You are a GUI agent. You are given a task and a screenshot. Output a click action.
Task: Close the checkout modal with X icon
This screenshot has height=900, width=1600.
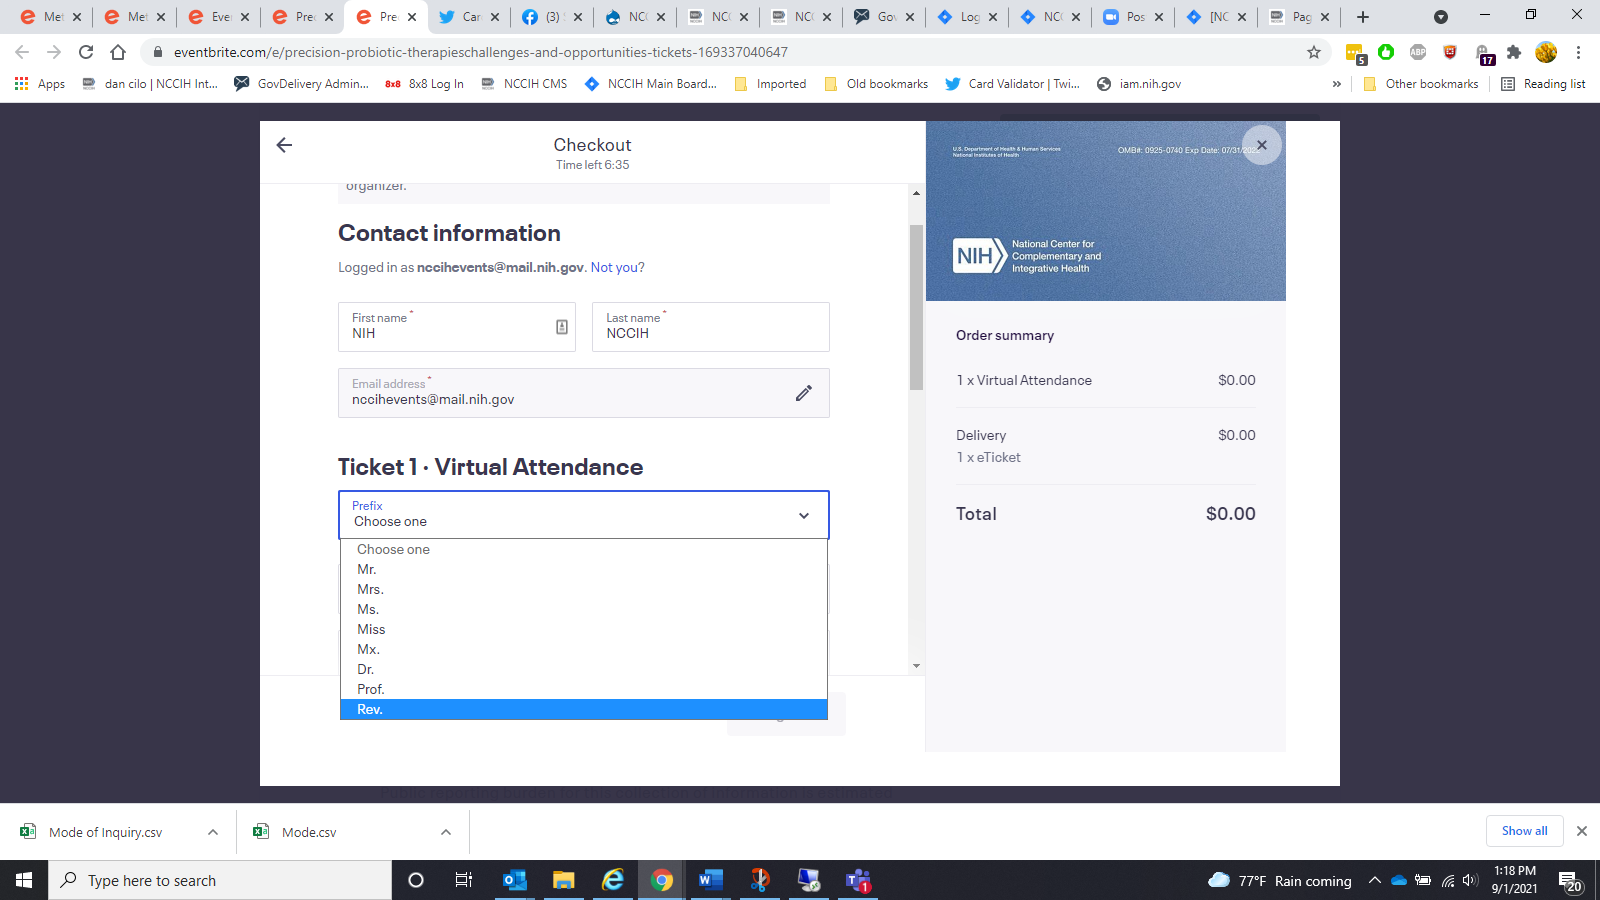click(1262, 145)
